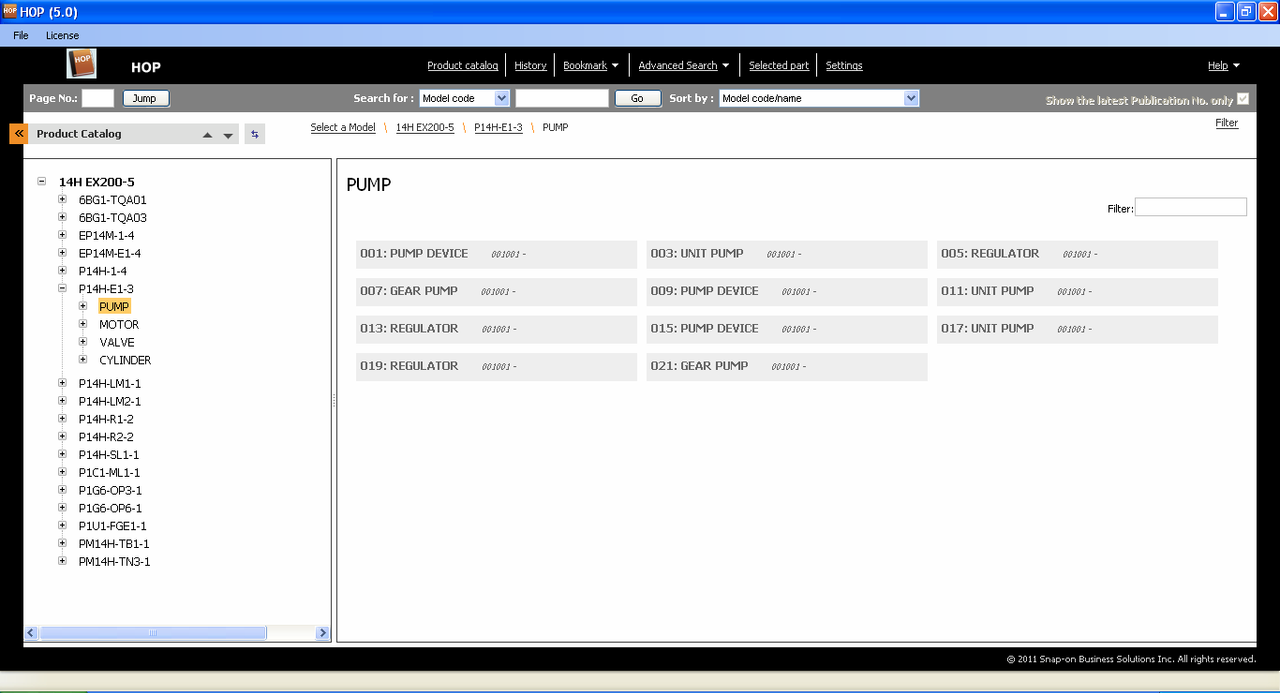Open the File menu
This screenshot has height=693, width=1280.
coord(21,35)
